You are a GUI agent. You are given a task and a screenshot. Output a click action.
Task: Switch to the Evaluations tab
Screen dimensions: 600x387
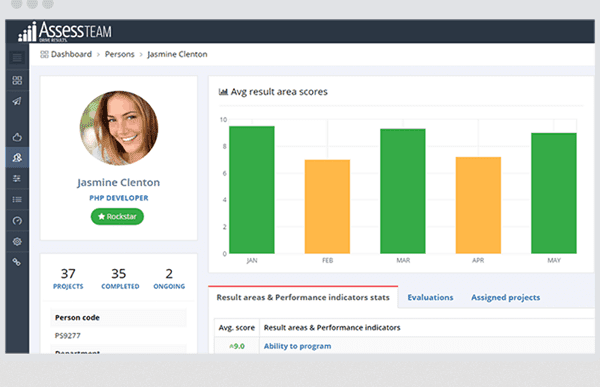coord(430,297)
